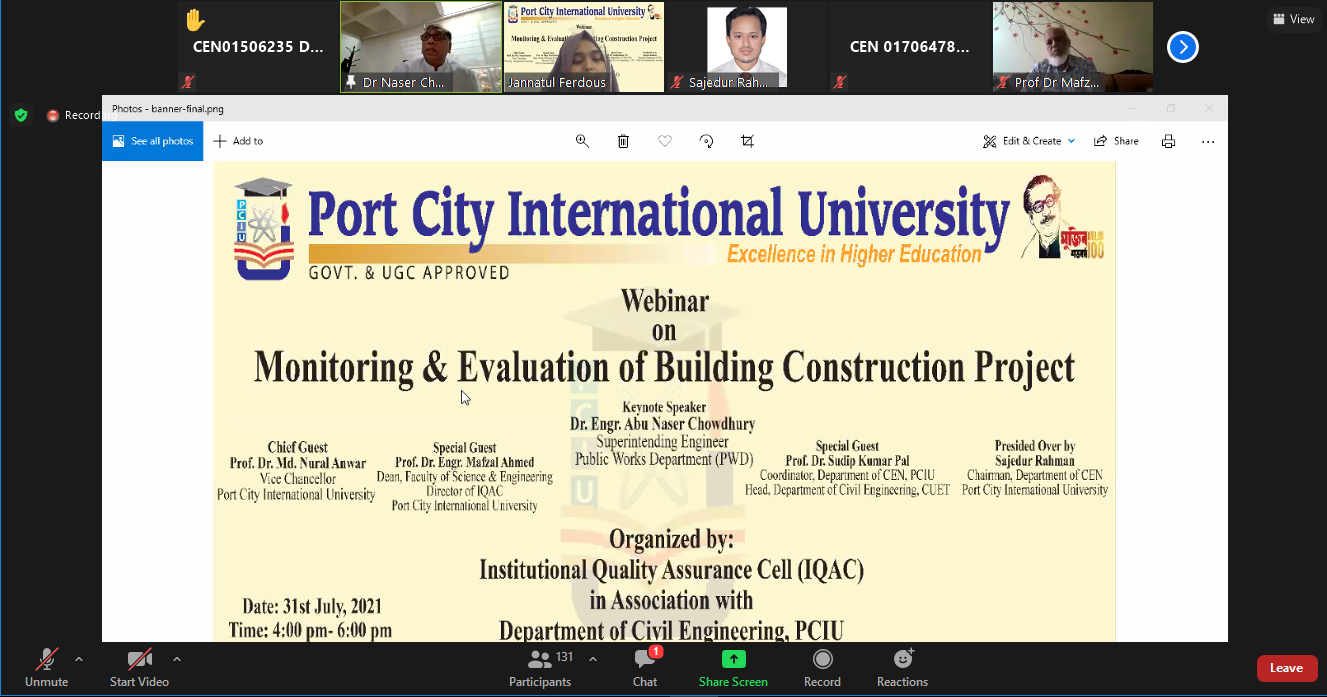Viewport: 1327px width, 697px height.
Task: Select the Jannatul Ferdous video thumbnail
Action: pyautogui.click(x=584, y=47)
